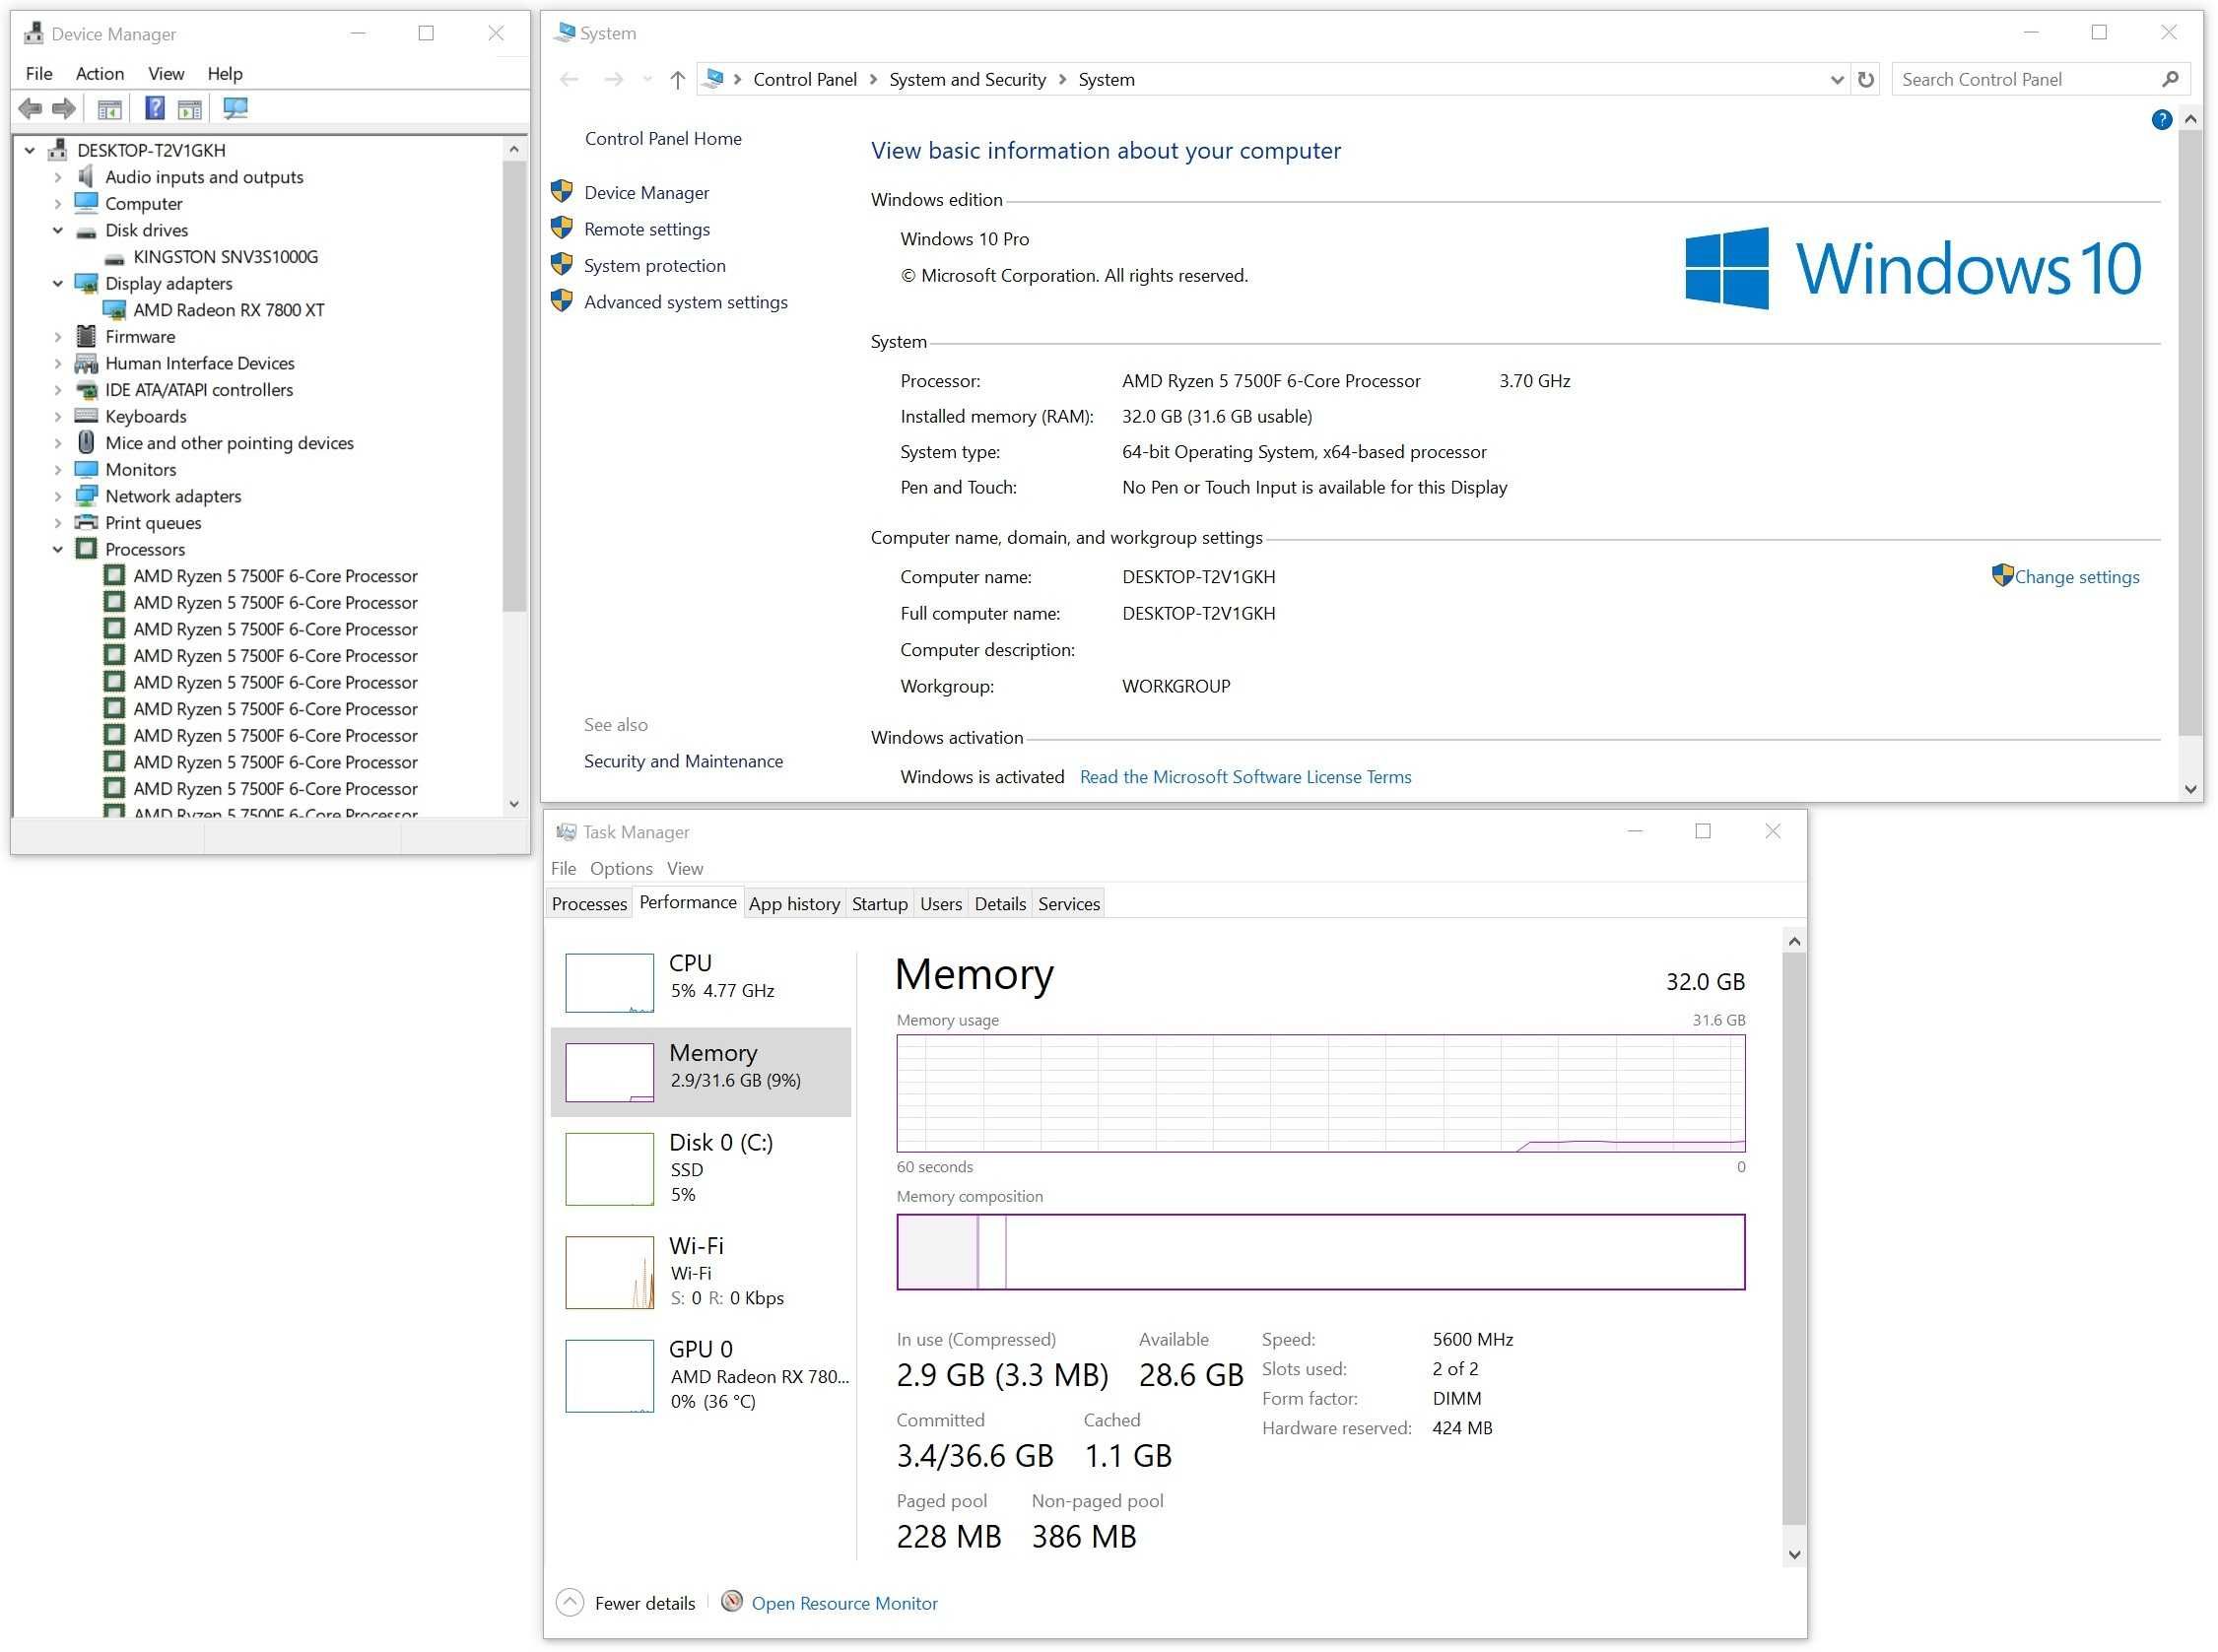Click the Back arrow in Device Manager toolbar
The width and height of the screenshot is (2218, 1652).
pyautogui.click(x=31, y=108)
